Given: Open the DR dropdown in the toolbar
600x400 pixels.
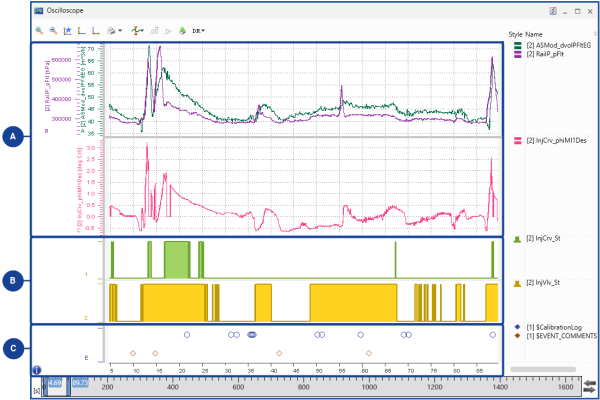Looking at the screenshot, I should click(x=198, y=30).
